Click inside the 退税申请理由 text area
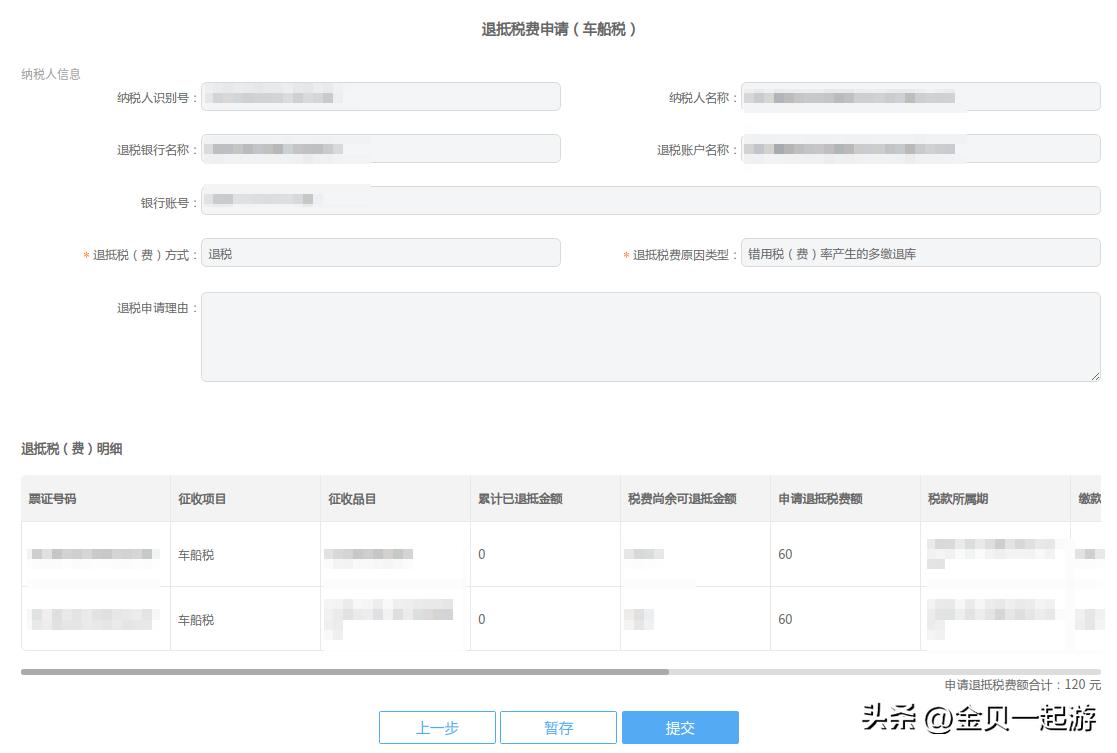The image size is (1117, 753). pyautogui.click(x=650, y=338)
